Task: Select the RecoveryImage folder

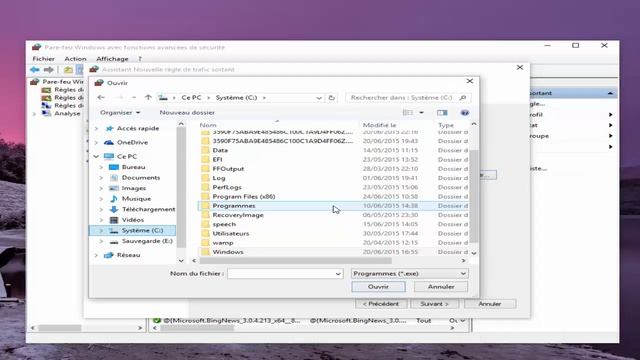Action: pyautogui.click(x=238, y=215)
